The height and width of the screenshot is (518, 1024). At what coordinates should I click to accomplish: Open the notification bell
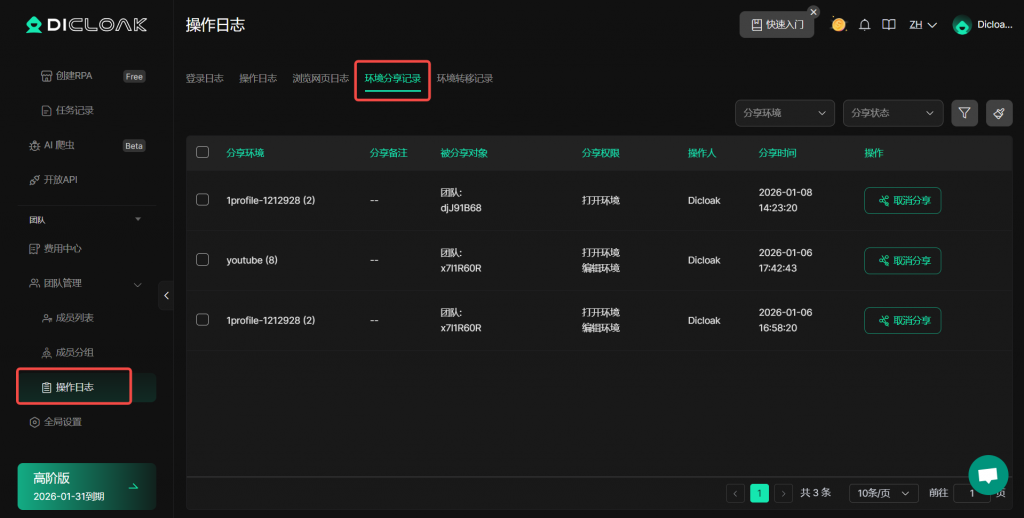coord(865,25)
